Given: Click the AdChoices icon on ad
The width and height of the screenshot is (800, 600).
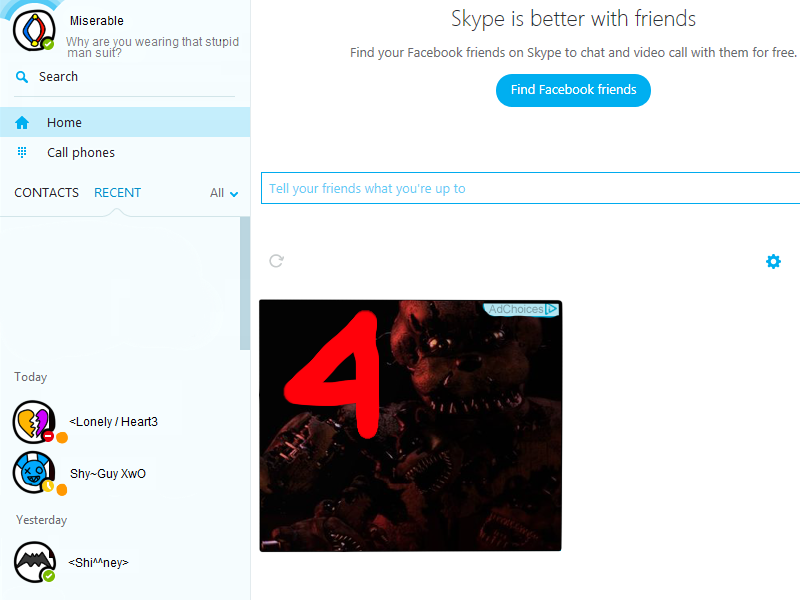Looking at the screenshot, I should 551,310.
